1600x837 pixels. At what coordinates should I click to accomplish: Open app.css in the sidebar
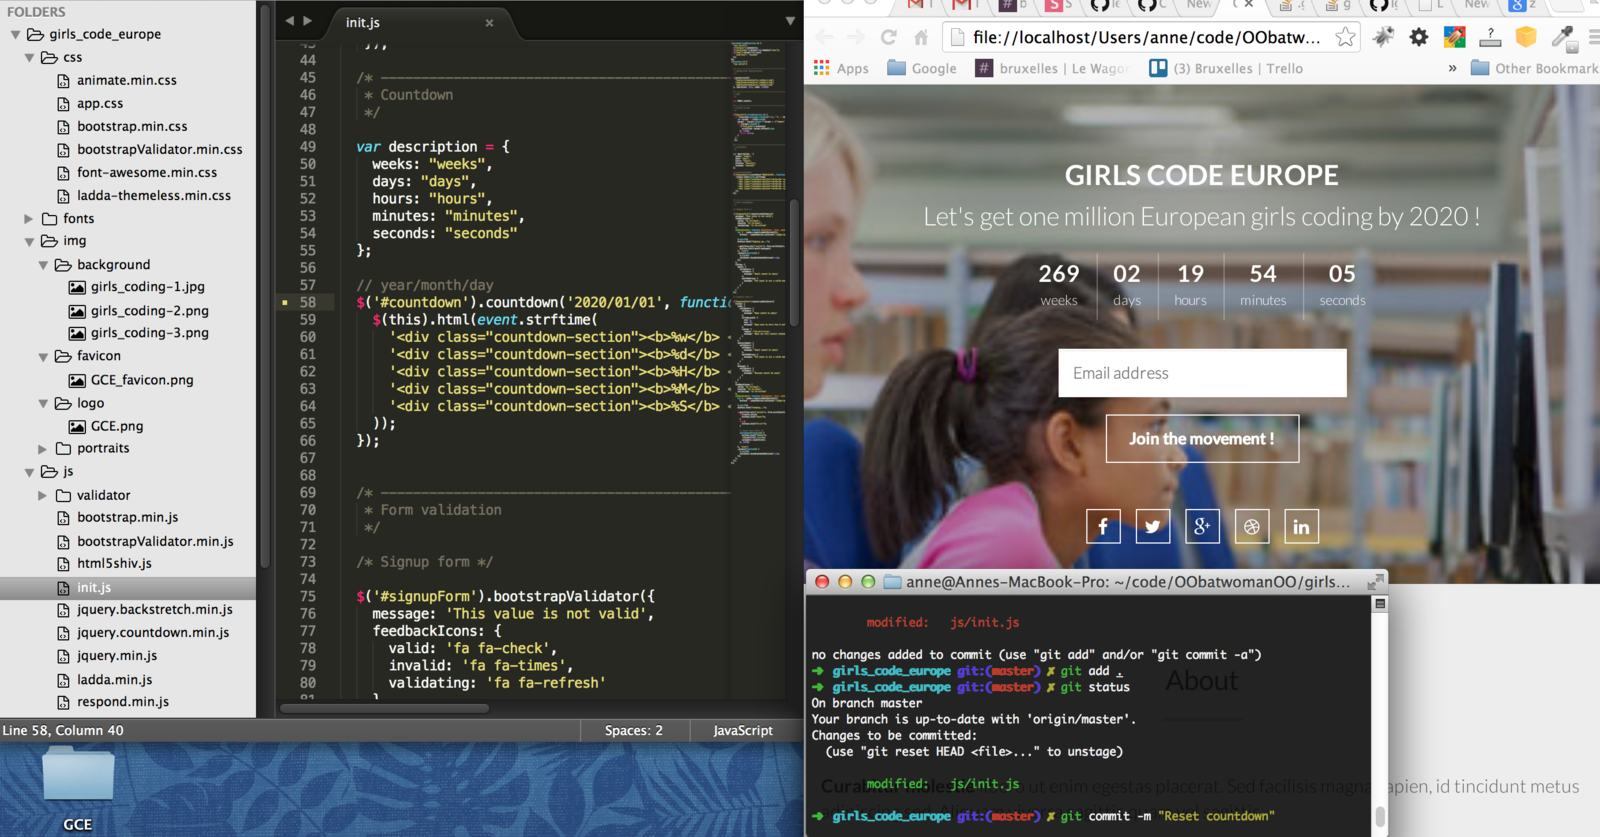pos(100,103)
